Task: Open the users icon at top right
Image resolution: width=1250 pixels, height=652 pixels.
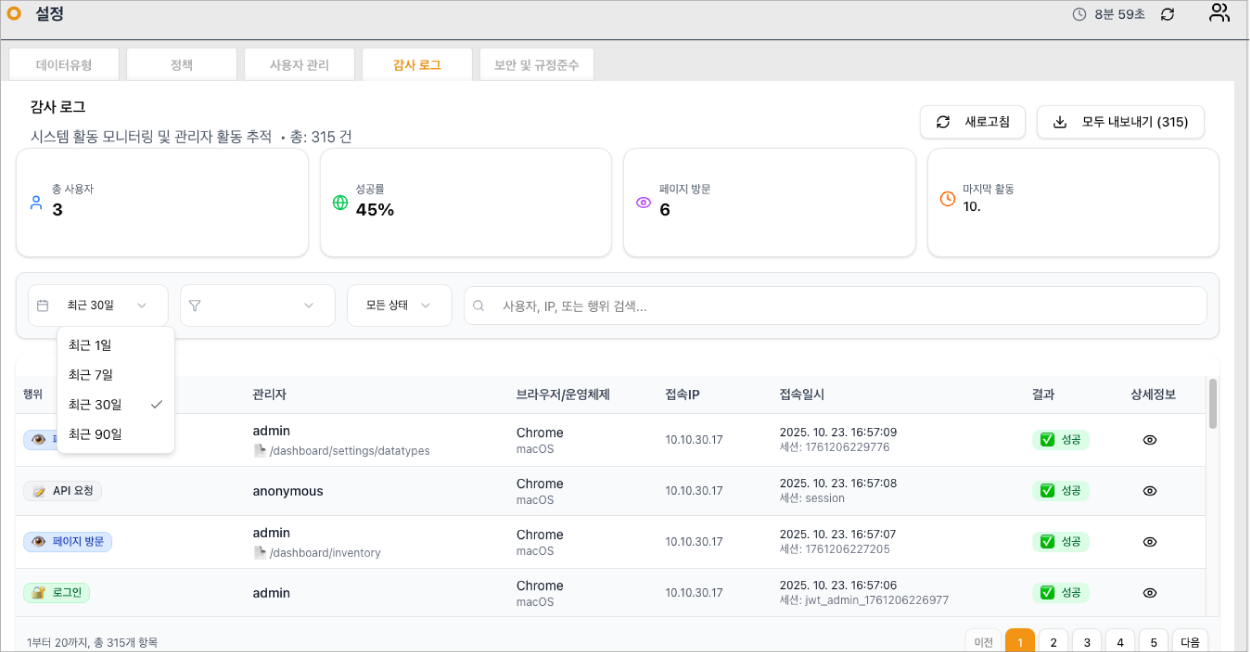Action: click(1219, 13)
